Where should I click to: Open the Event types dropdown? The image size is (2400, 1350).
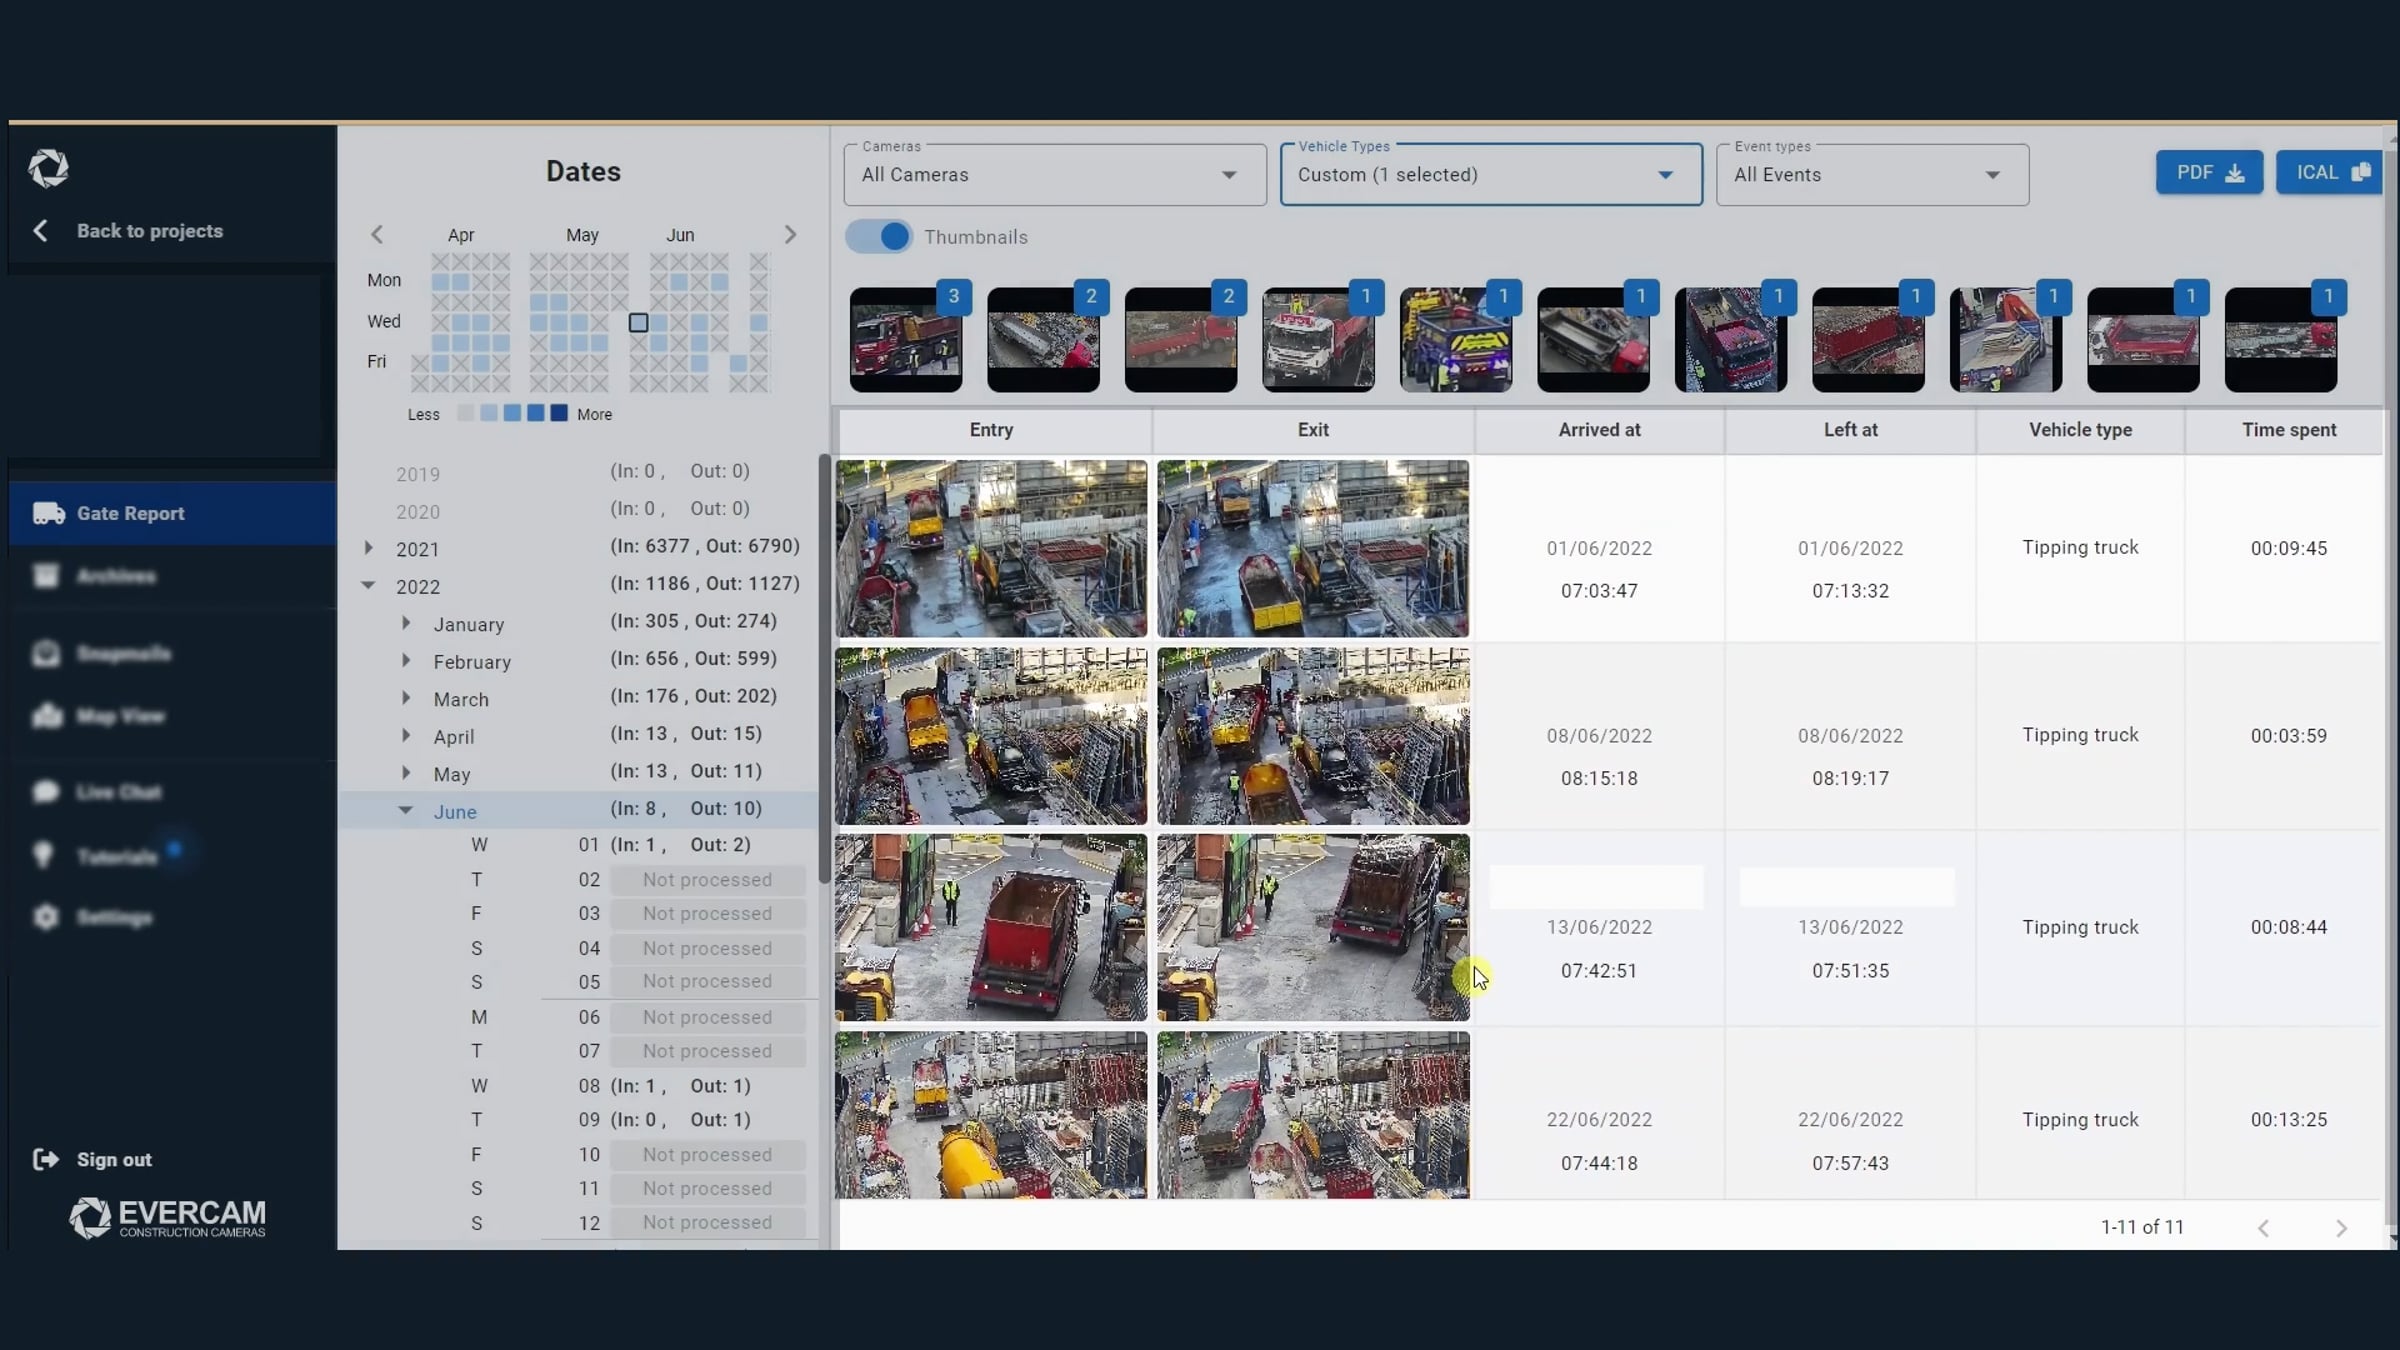point(1872,175)
